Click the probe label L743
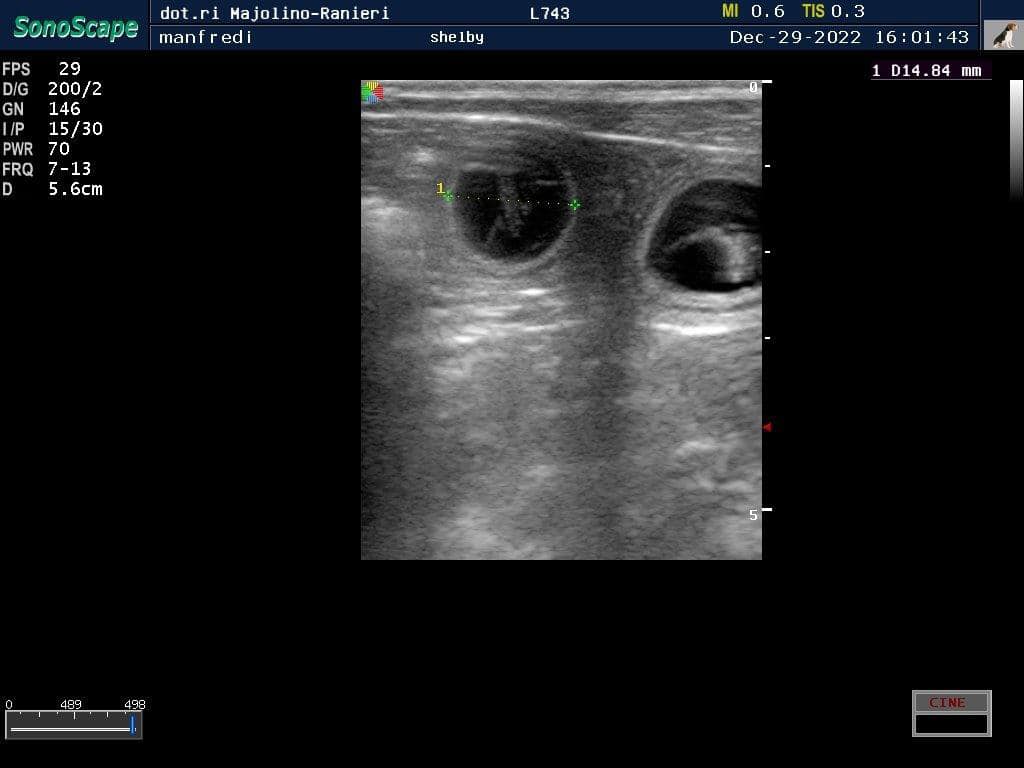Screen dimensions: 1024x768 (549, 13)
